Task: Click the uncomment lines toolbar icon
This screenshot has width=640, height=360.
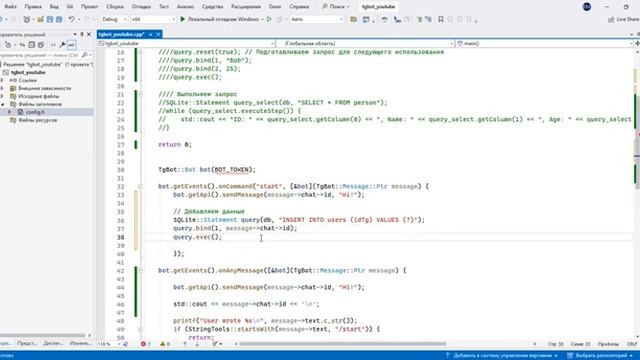Action: (428, 19)
